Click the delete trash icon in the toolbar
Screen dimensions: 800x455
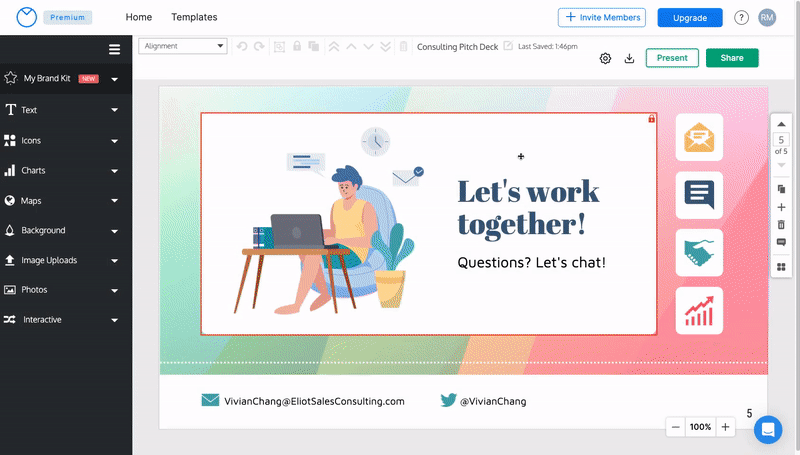(403, 46)
